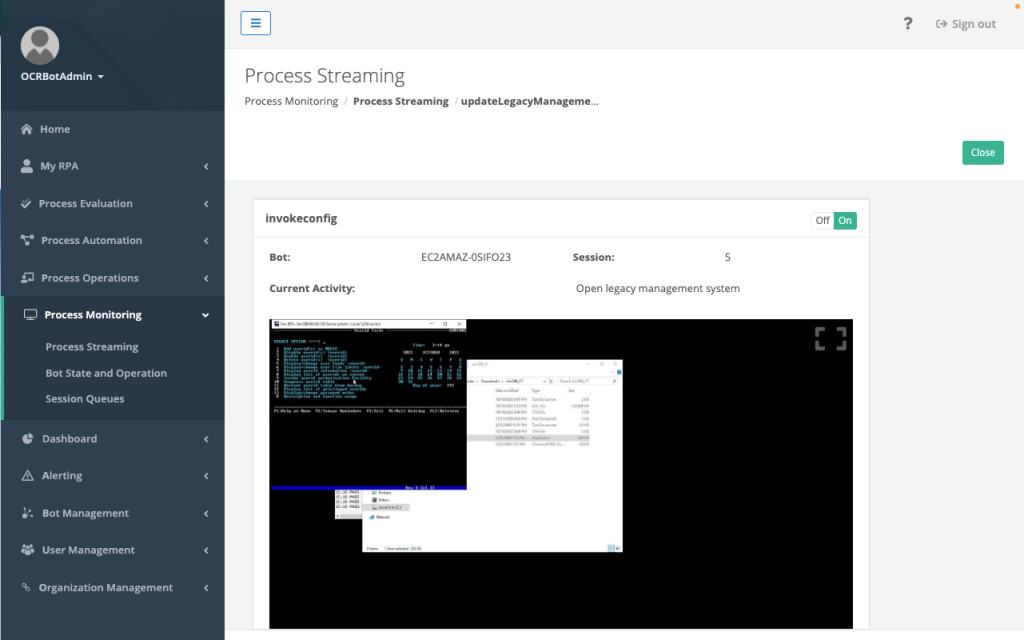Expand the Organization Management chevron
The image size is (1024, 640).
point(206,588)
